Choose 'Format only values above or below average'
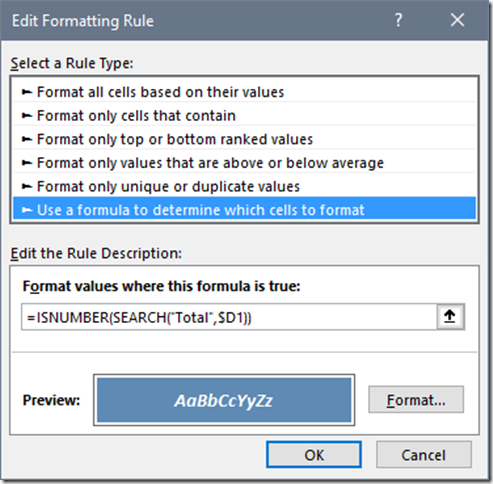This screenshot has height=484, width=493. [244, 163]
